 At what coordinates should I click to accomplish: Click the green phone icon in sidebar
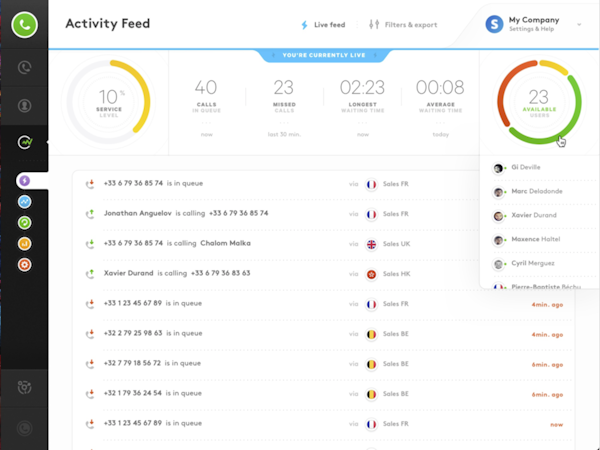[x=25, y=25]
